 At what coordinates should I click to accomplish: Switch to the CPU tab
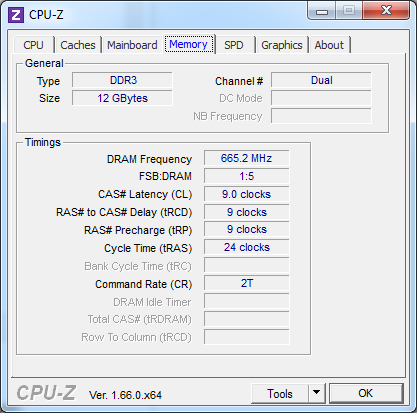point(33,45)
